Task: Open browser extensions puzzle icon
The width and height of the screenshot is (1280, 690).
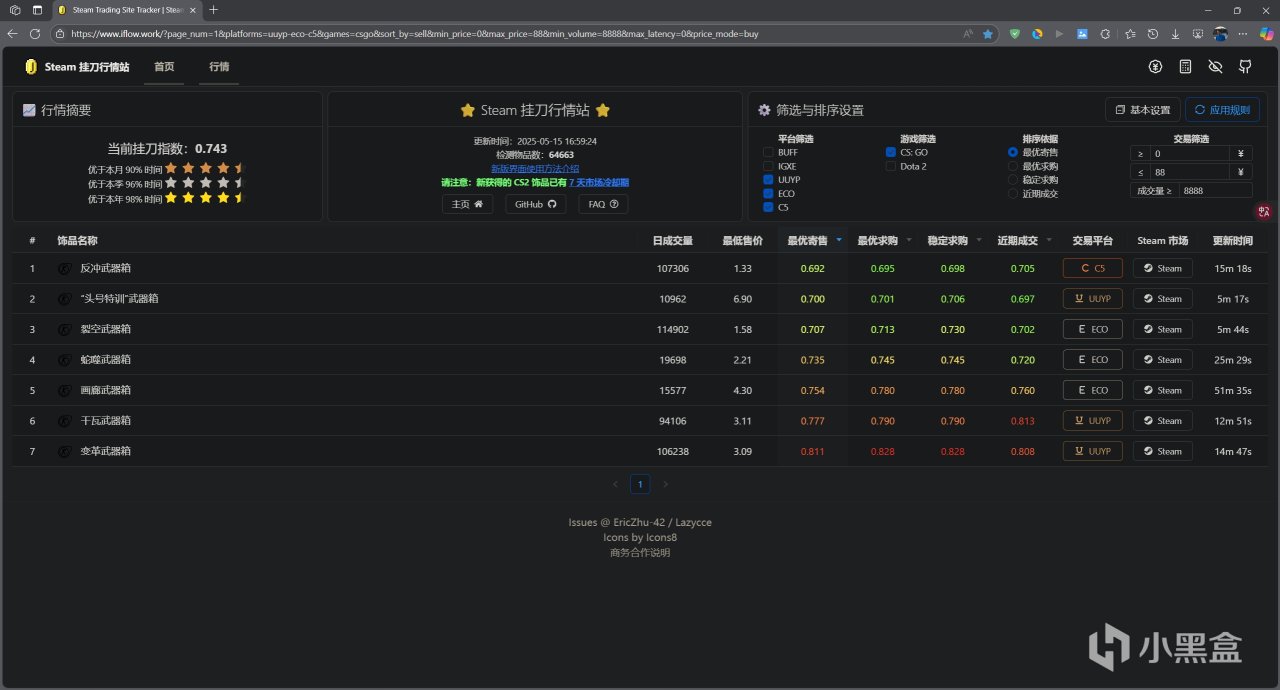Action: coord(1105,33)
